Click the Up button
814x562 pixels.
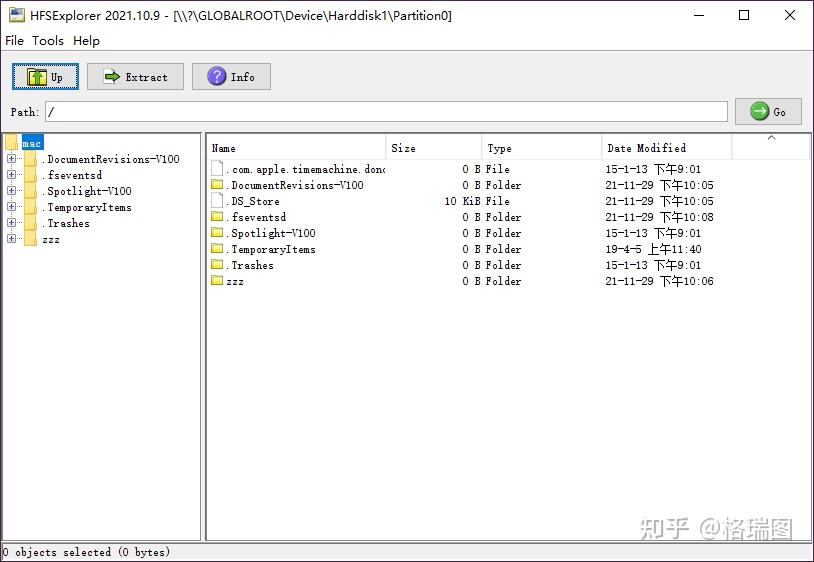(x=46, y=77)
